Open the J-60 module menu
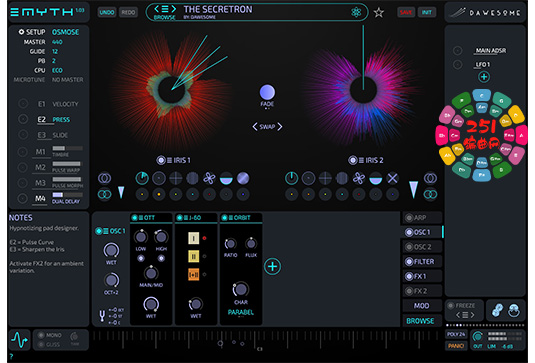Screen dimensions: 535x363 tap(186, 217)
